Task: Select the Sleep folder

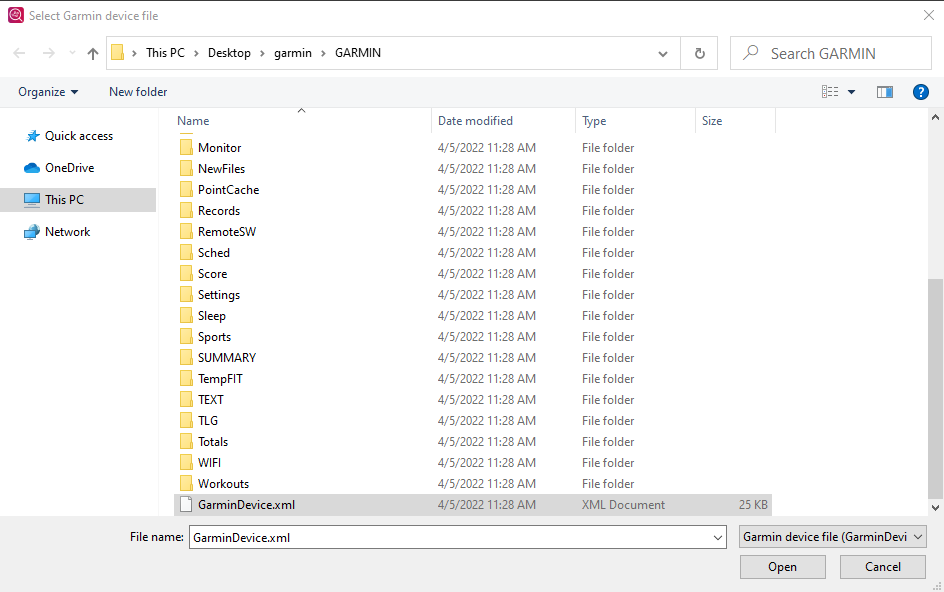Action: point(211,316)
